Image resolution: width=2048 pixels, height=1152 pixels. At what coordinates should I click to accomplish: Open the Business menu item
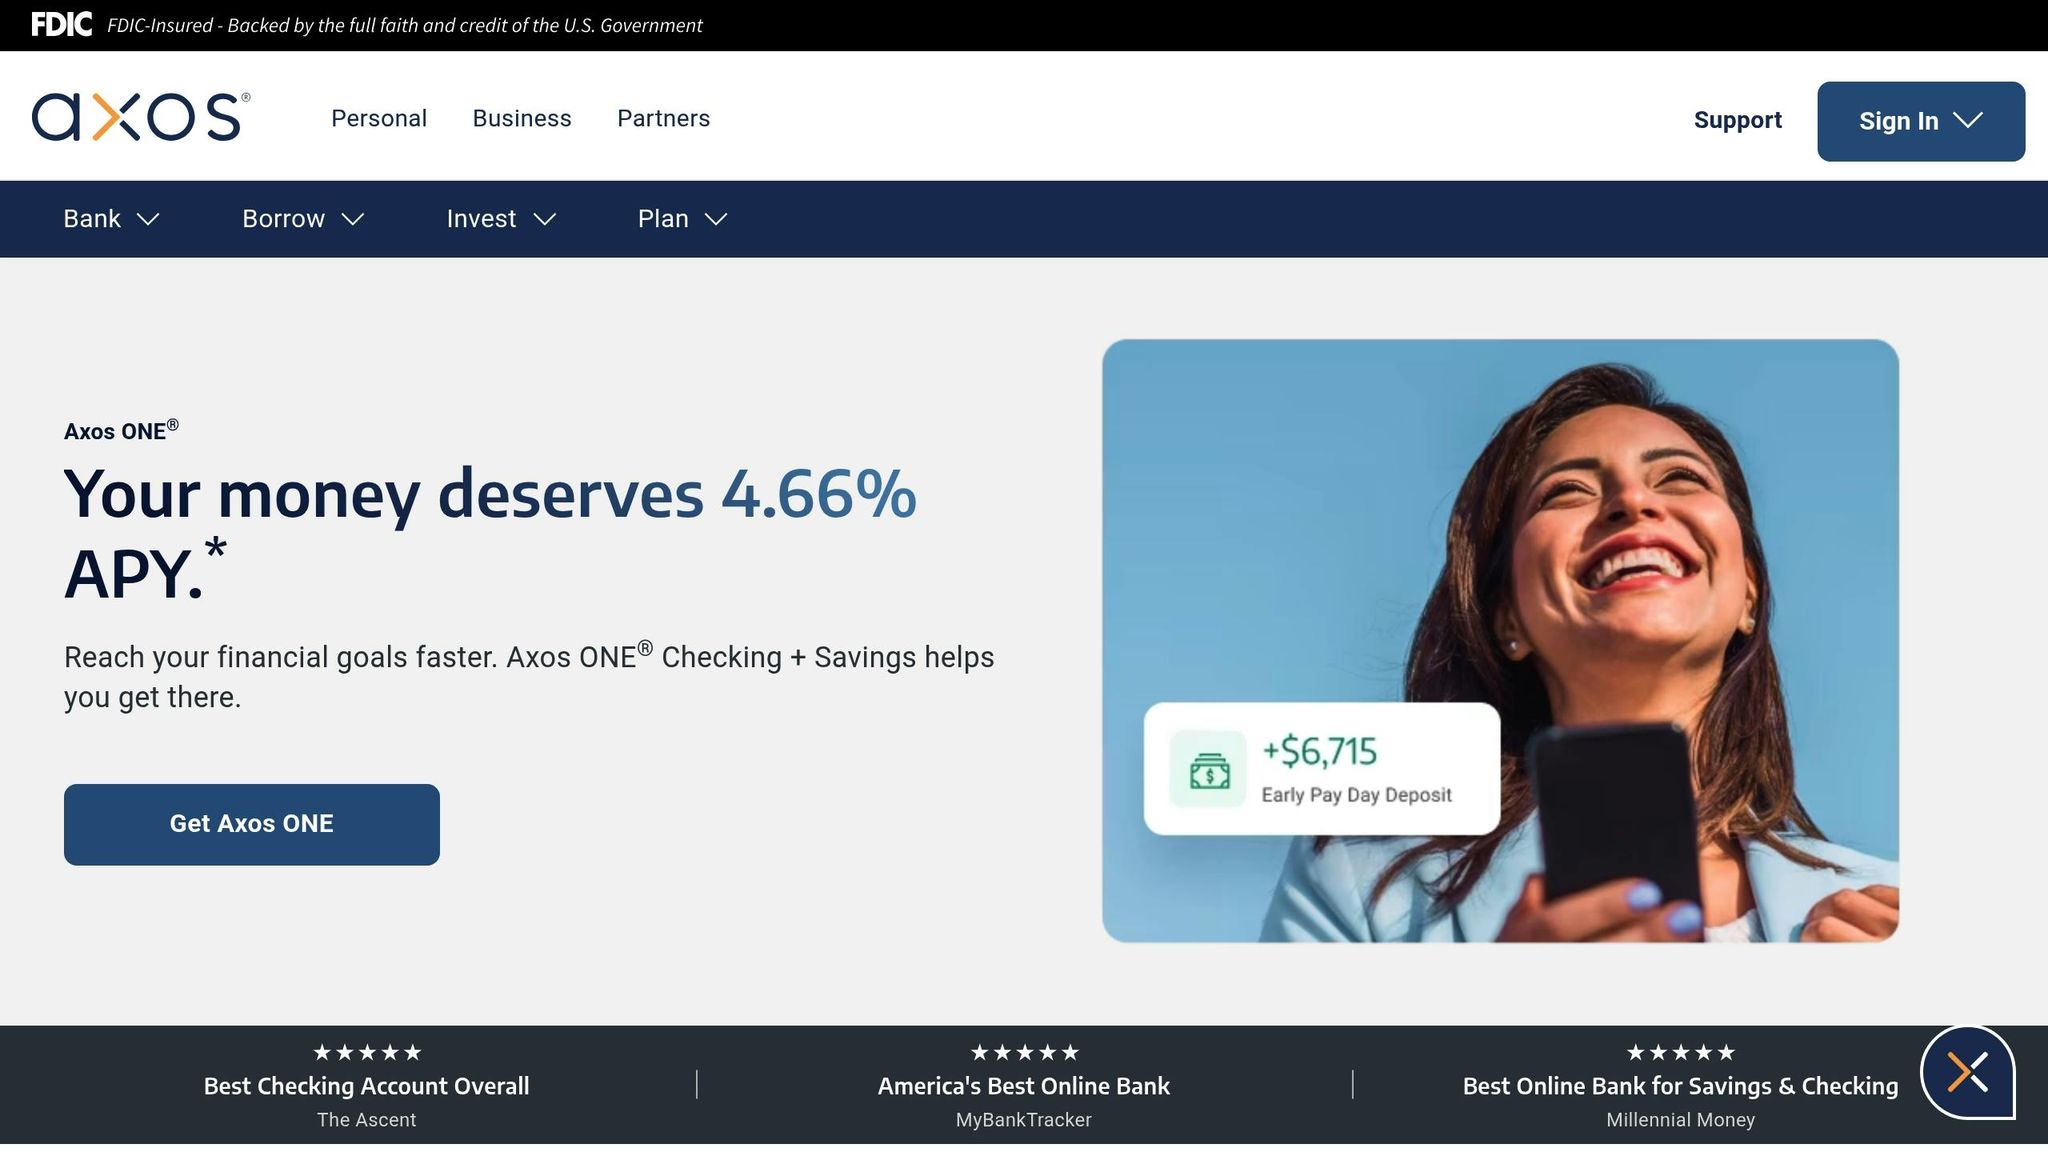tap(522, 118)
